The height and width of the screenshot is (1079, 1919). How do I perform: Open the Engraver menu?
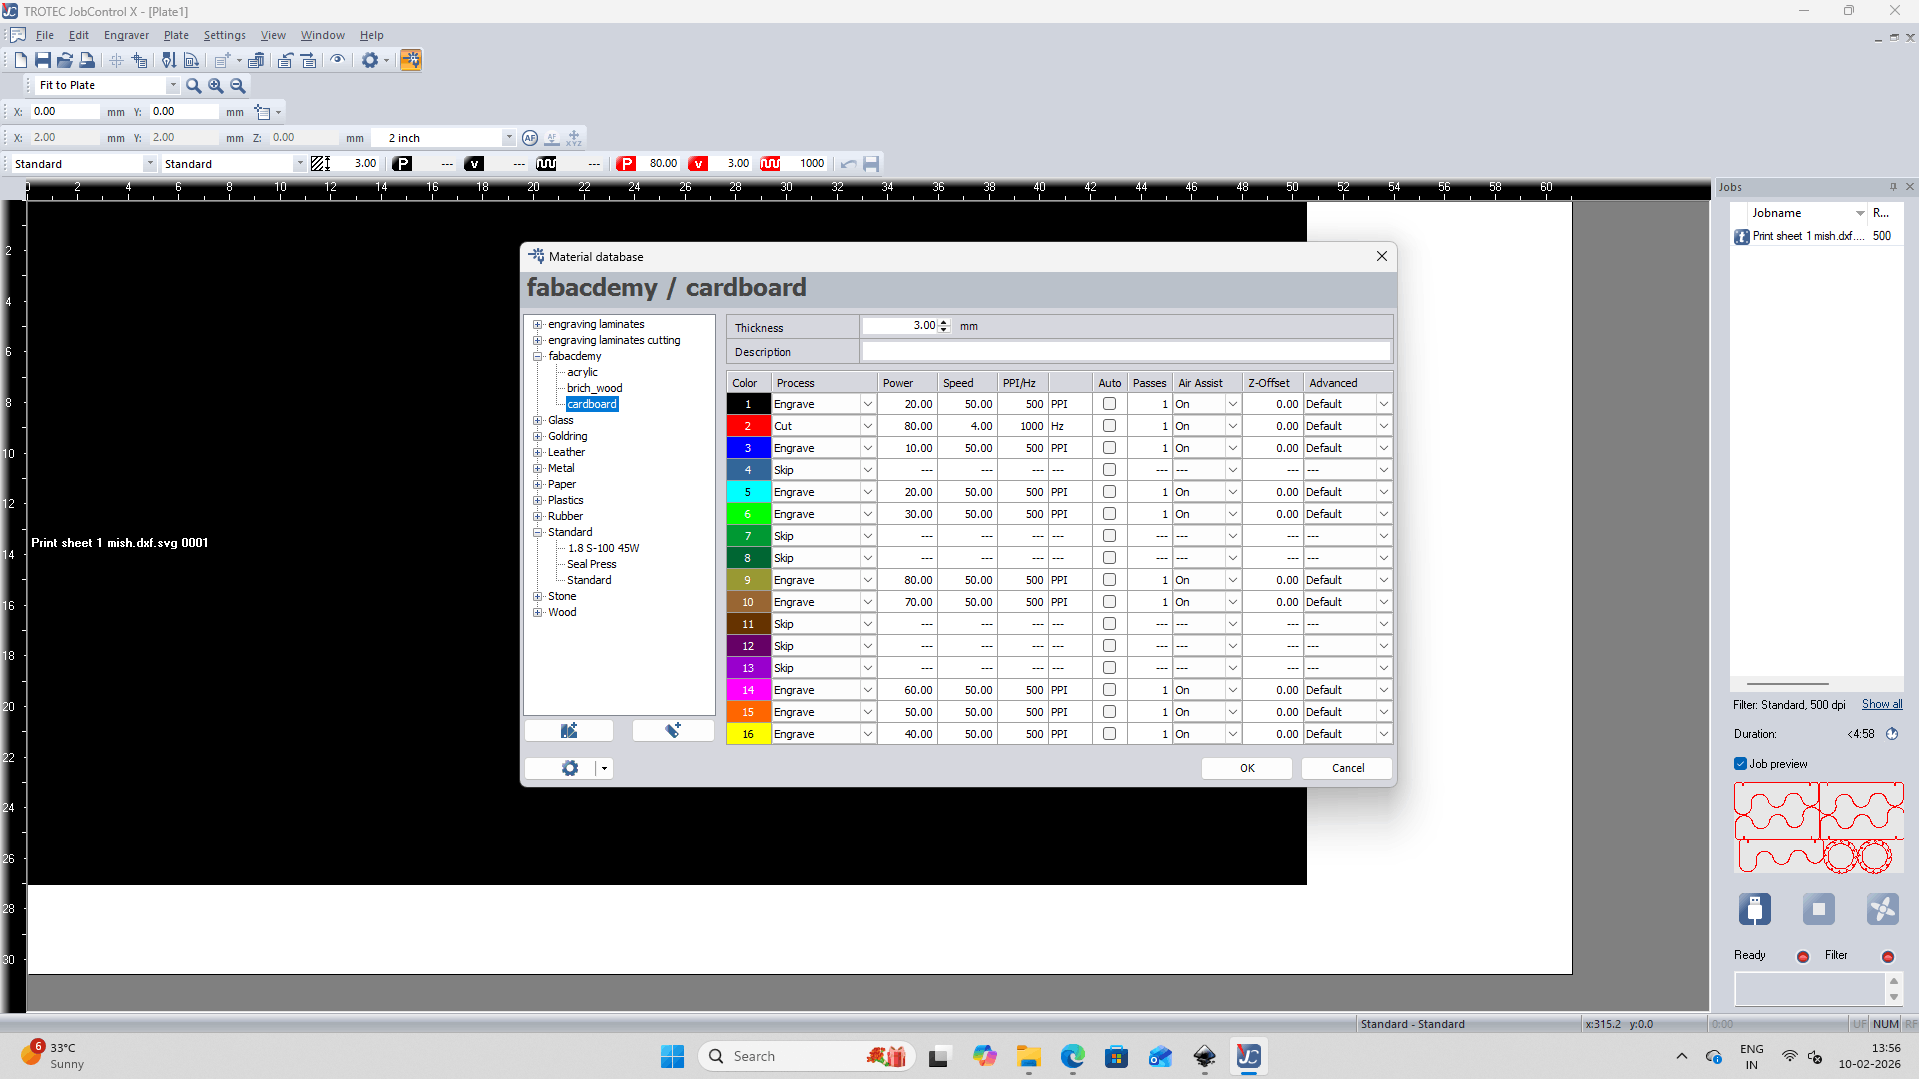pos(126,35)
